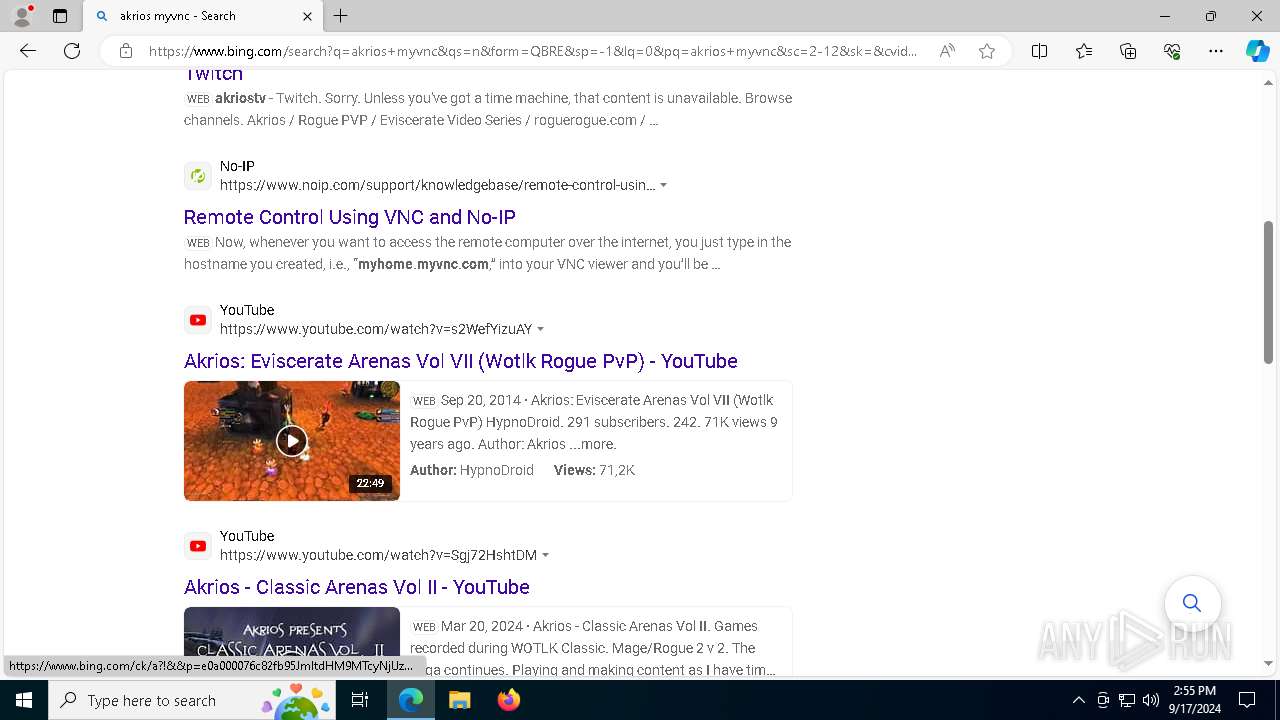Click the browser Back arrow
Image resolution: width=1280 pixels, height=720 pixels.
coord(28,51)
